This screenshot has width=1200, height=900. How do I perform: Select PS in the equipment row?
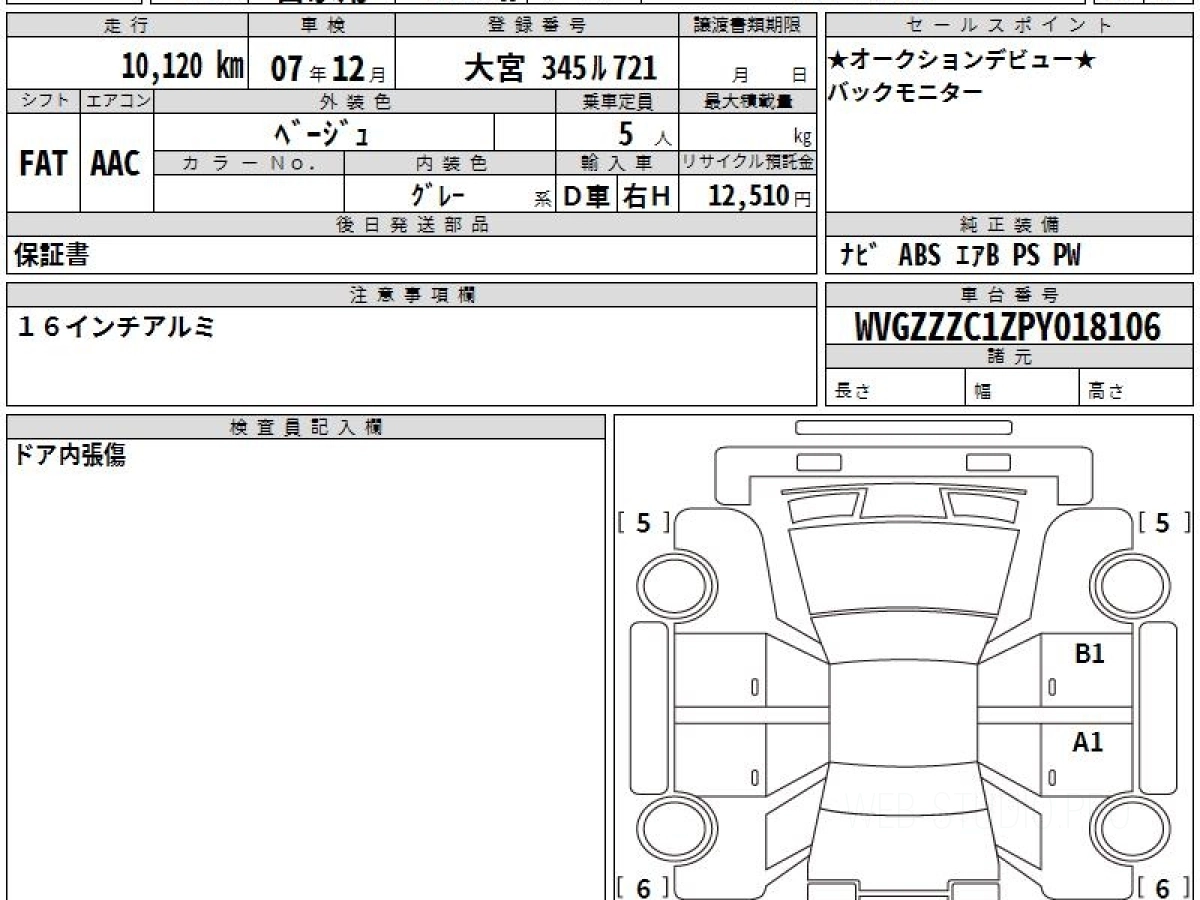click(1026, 255)
